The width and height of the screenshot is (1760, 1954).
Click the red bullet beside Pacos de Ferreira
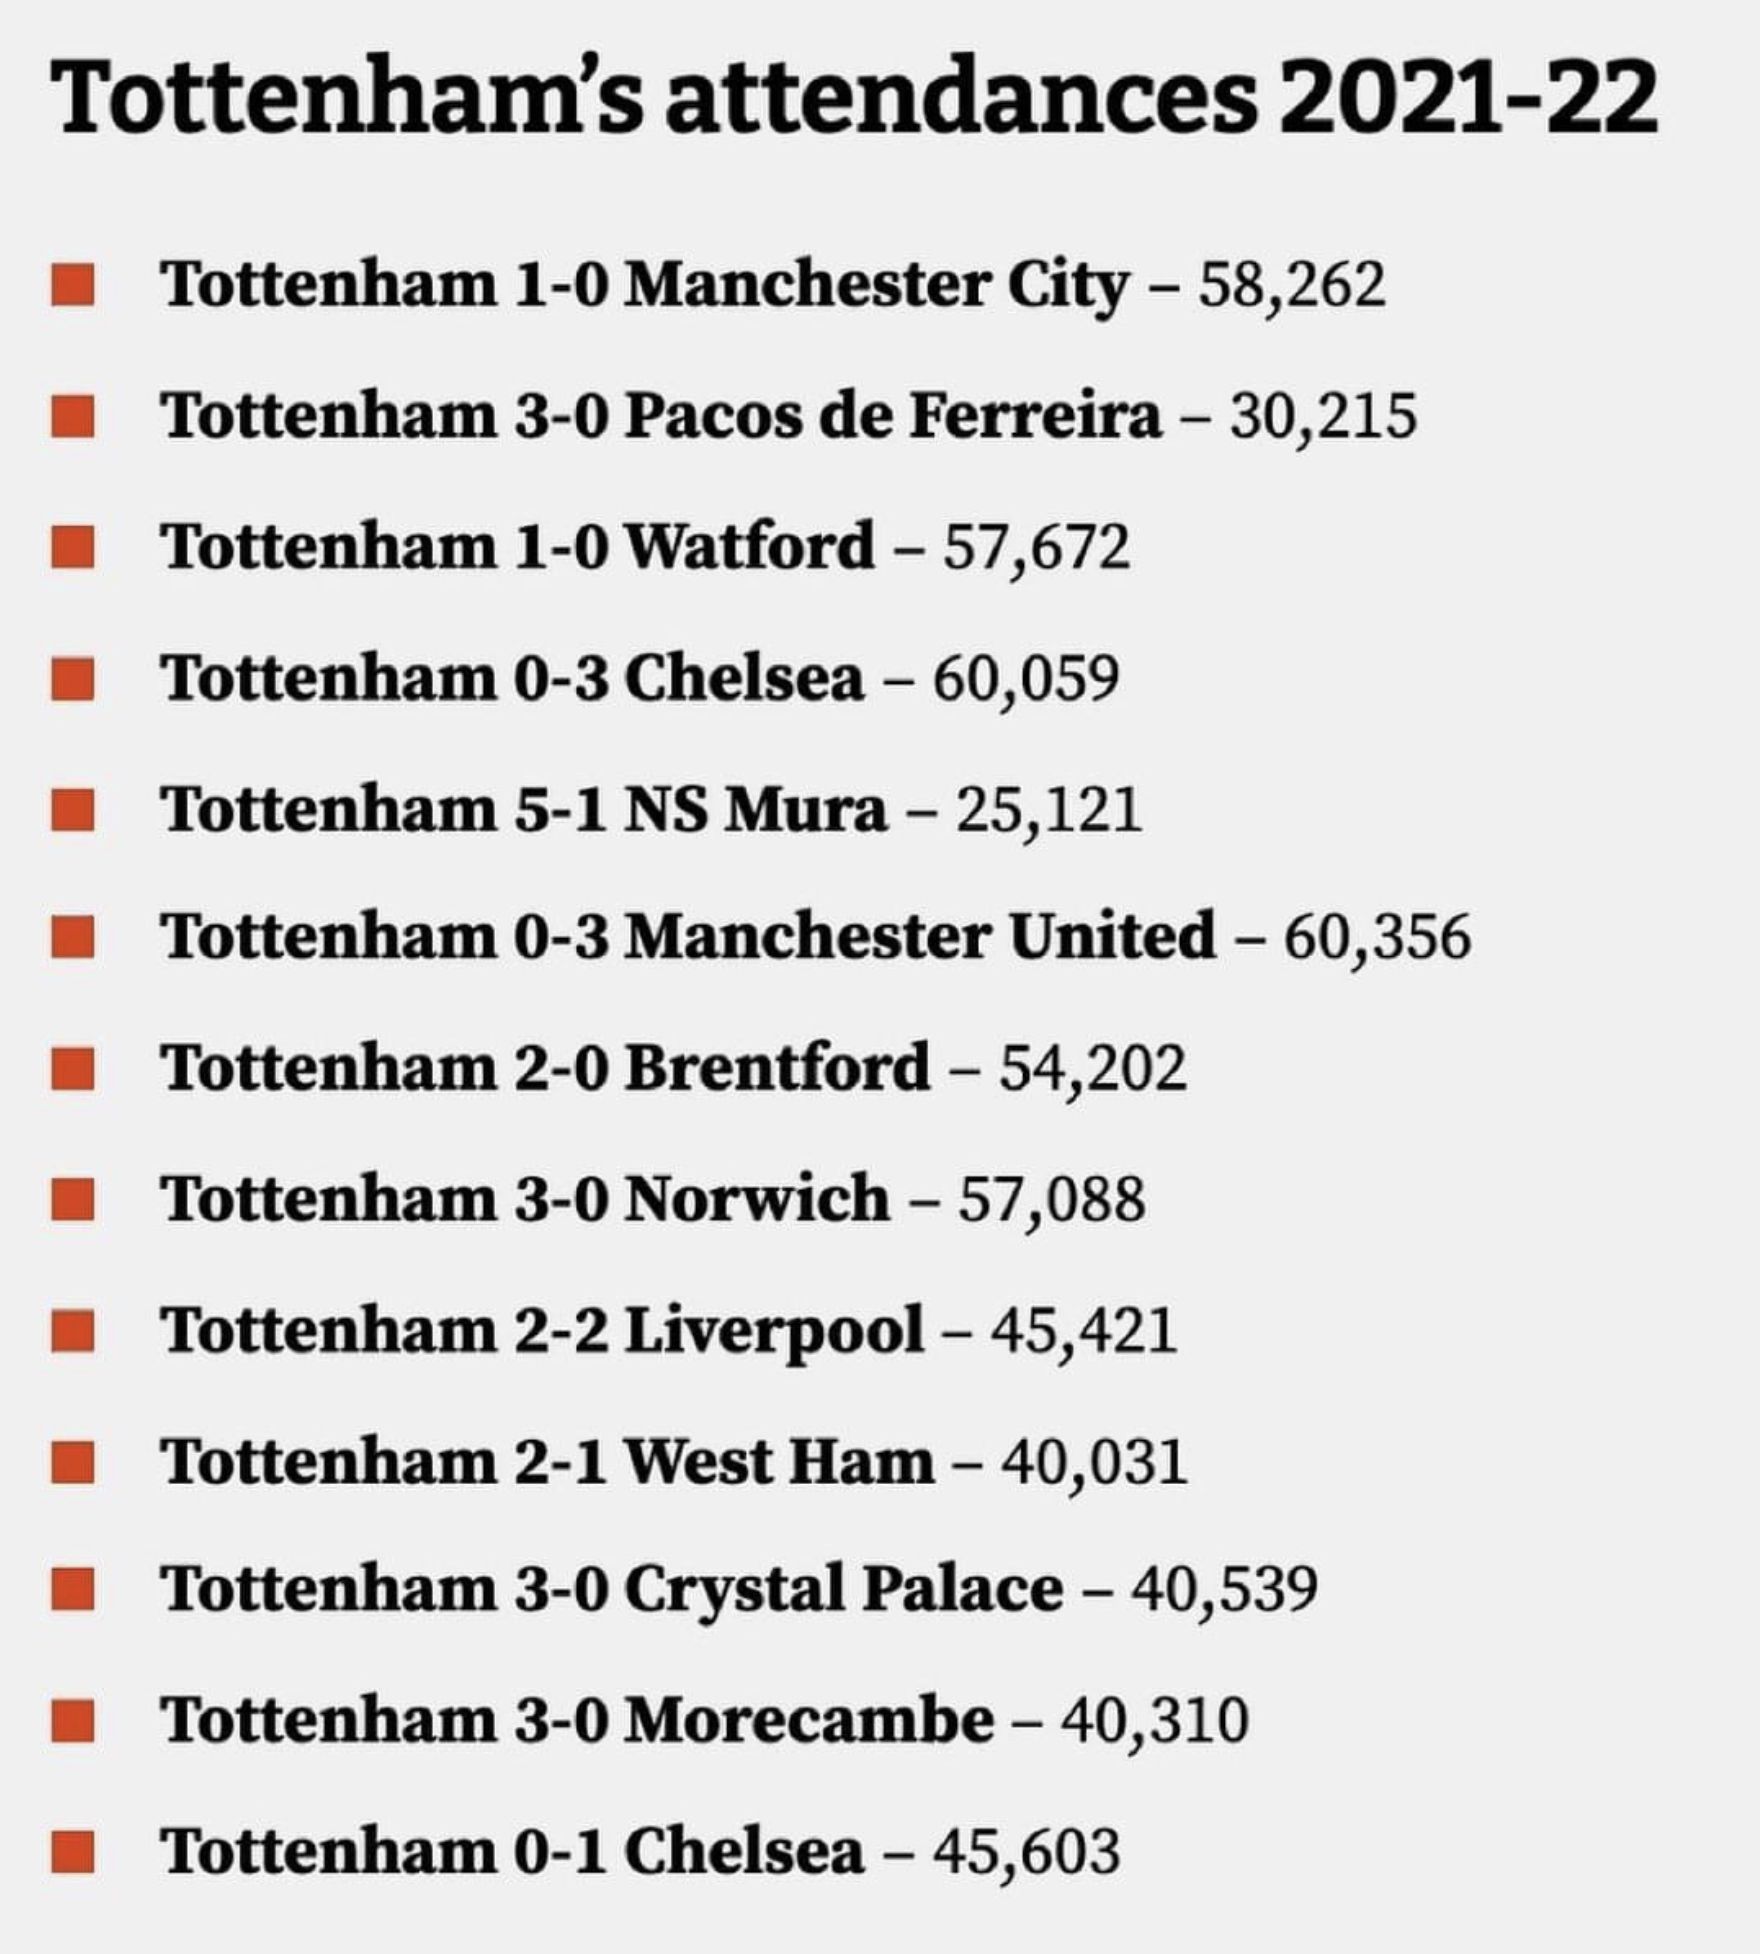[73, 416]
